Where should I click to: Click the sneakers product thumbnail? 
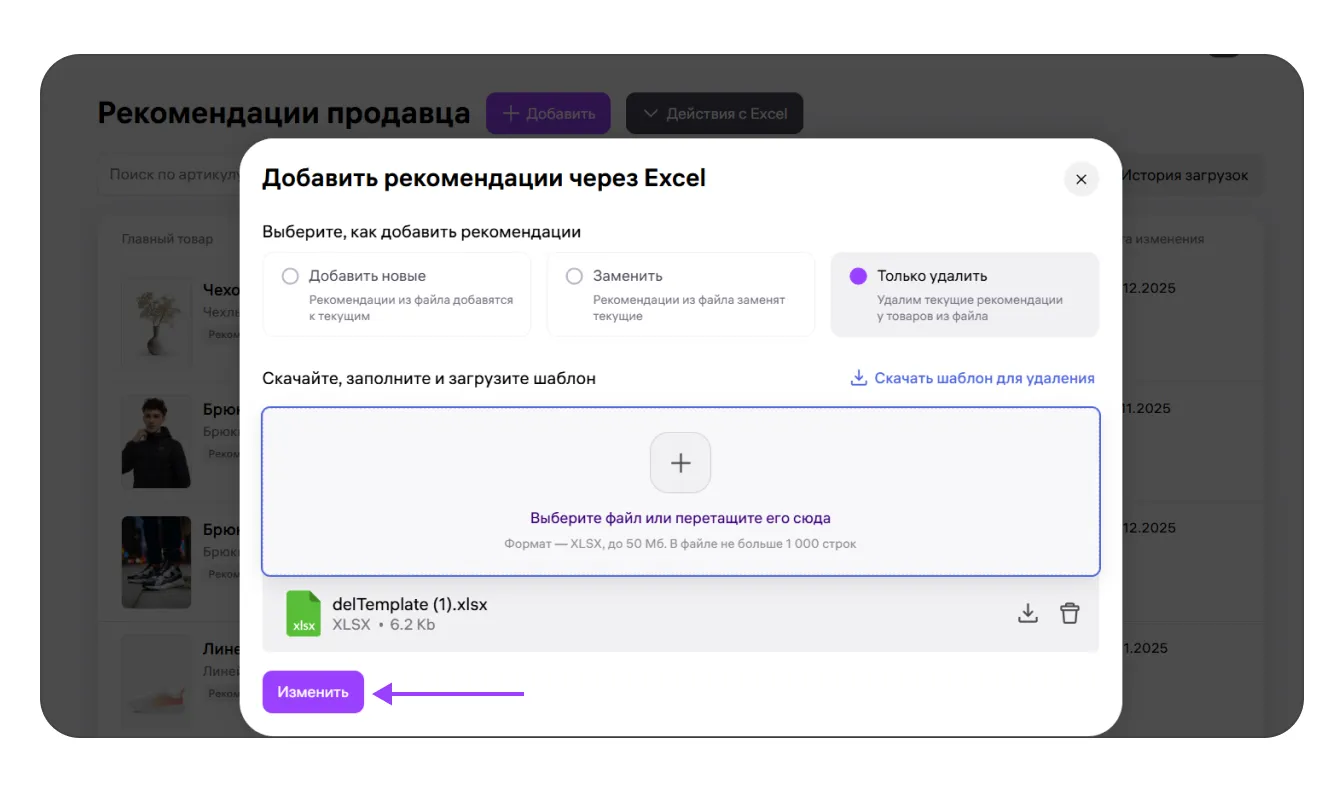click(156, 562)
